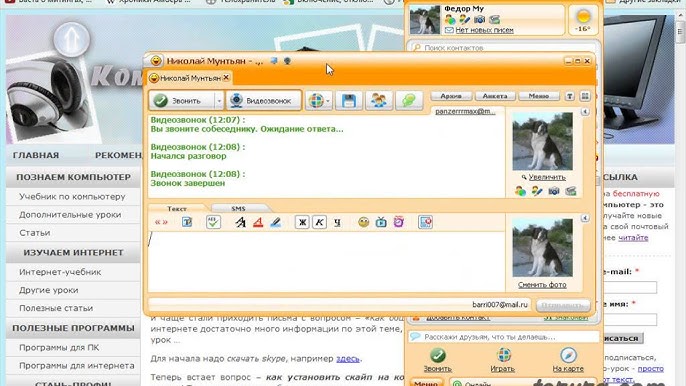Click video icon under contact photo
Viewport: 686px width, 386px height.
coord(570,191)
